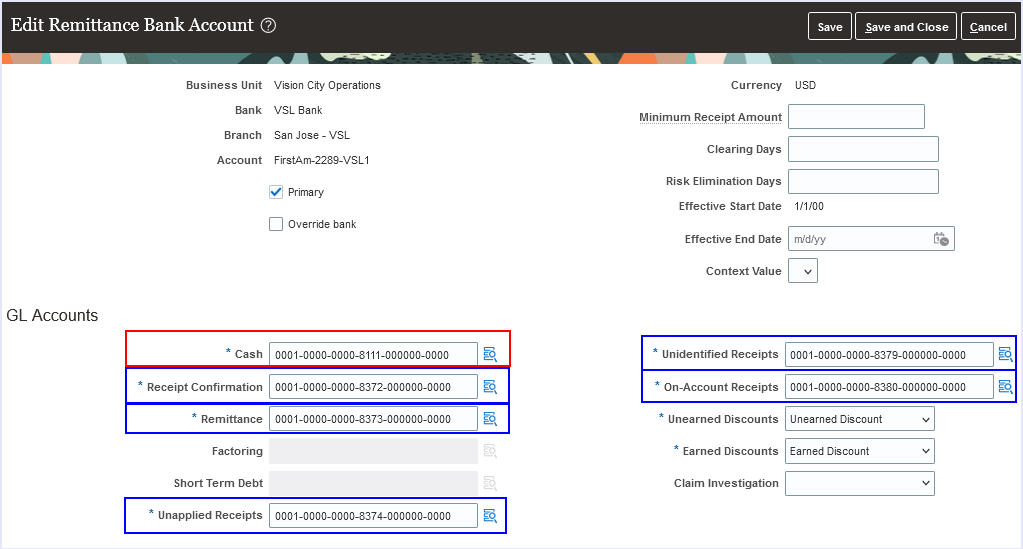Screen dimensions: 1023x549
Task: Open Earned Discounts dropdown
Action: coord(860,451)
